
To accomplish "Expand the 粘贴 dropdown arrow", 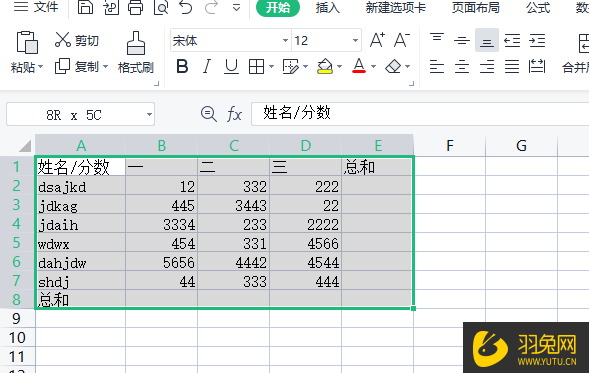I will 40,67.
